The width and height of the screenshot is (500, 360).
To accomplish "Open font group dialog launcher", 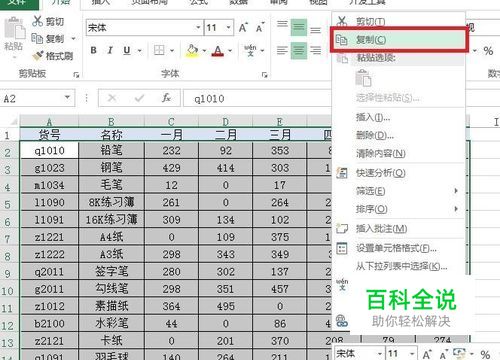I will tap(265, 75).
